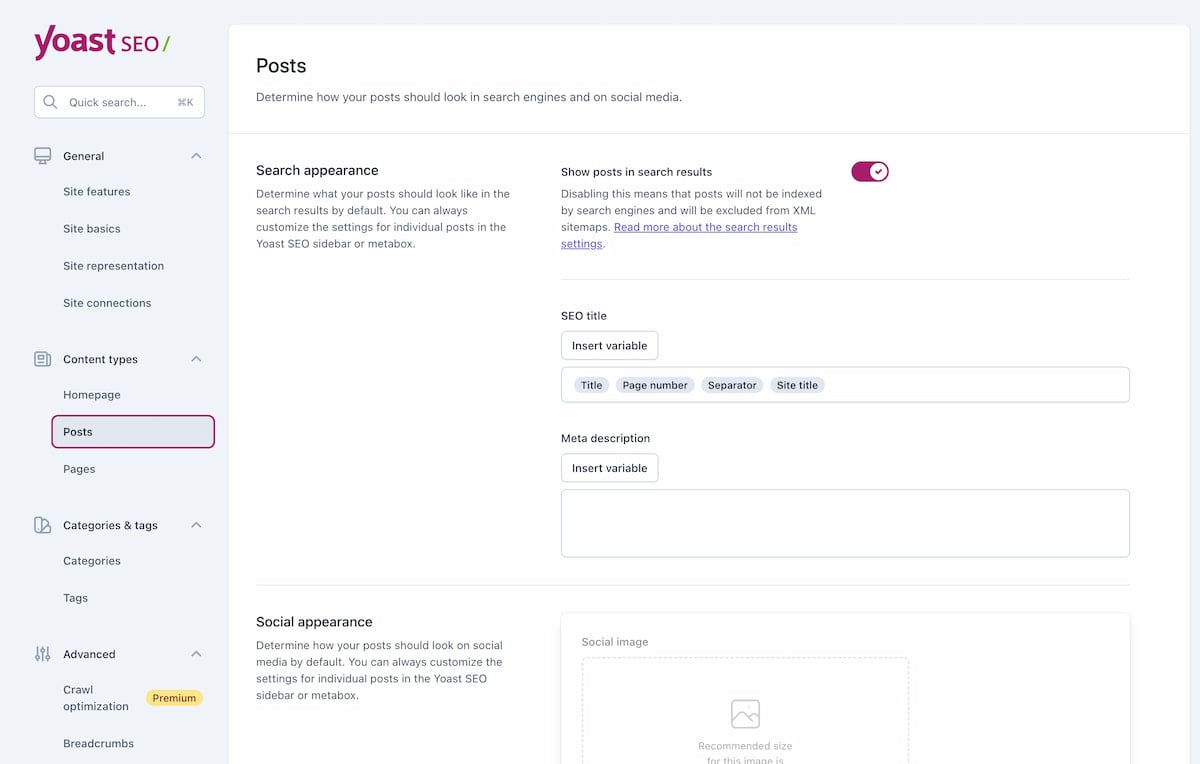
Task: Follow the search results settings link
Action: coord(706,227)
